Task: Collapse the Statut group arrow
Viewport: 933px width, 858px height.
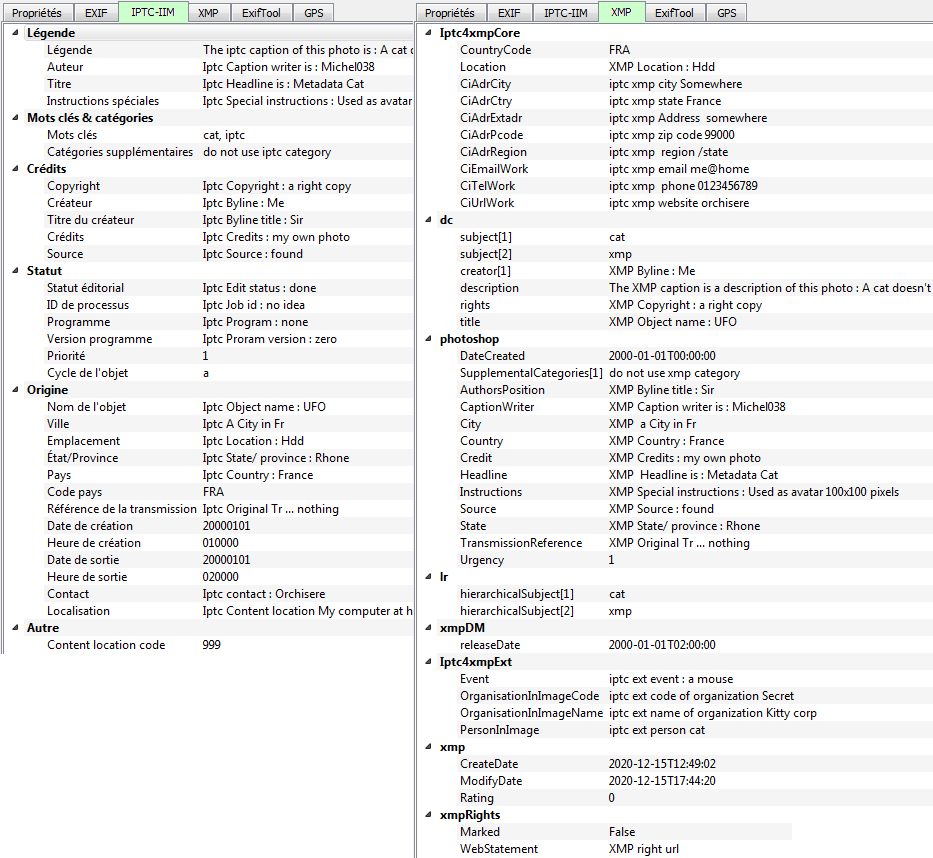Action: tap(15, 271)
